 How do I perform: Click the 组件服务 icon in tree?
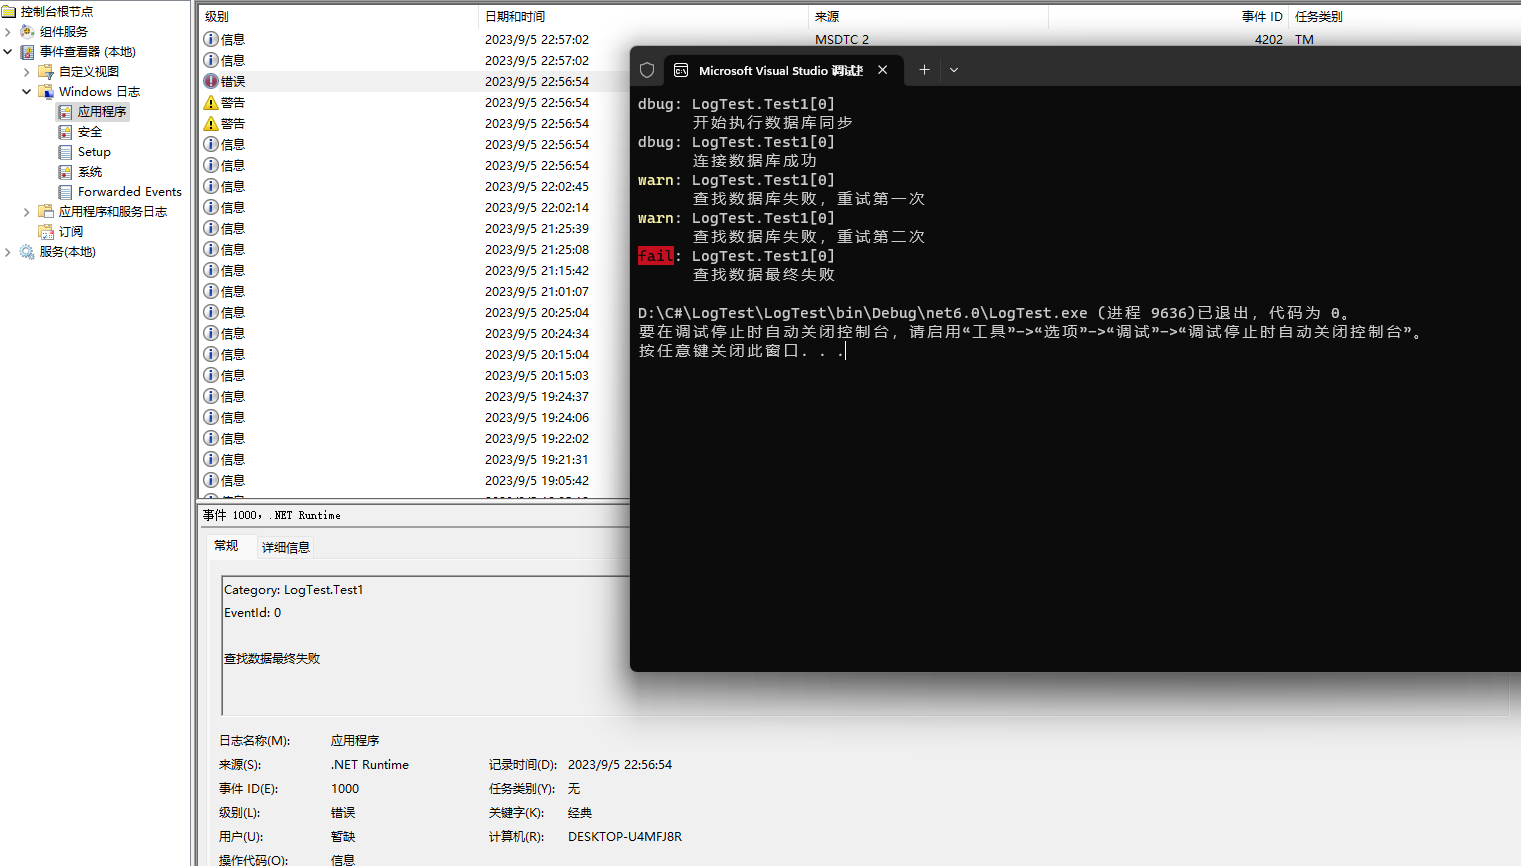pos(27,32)
